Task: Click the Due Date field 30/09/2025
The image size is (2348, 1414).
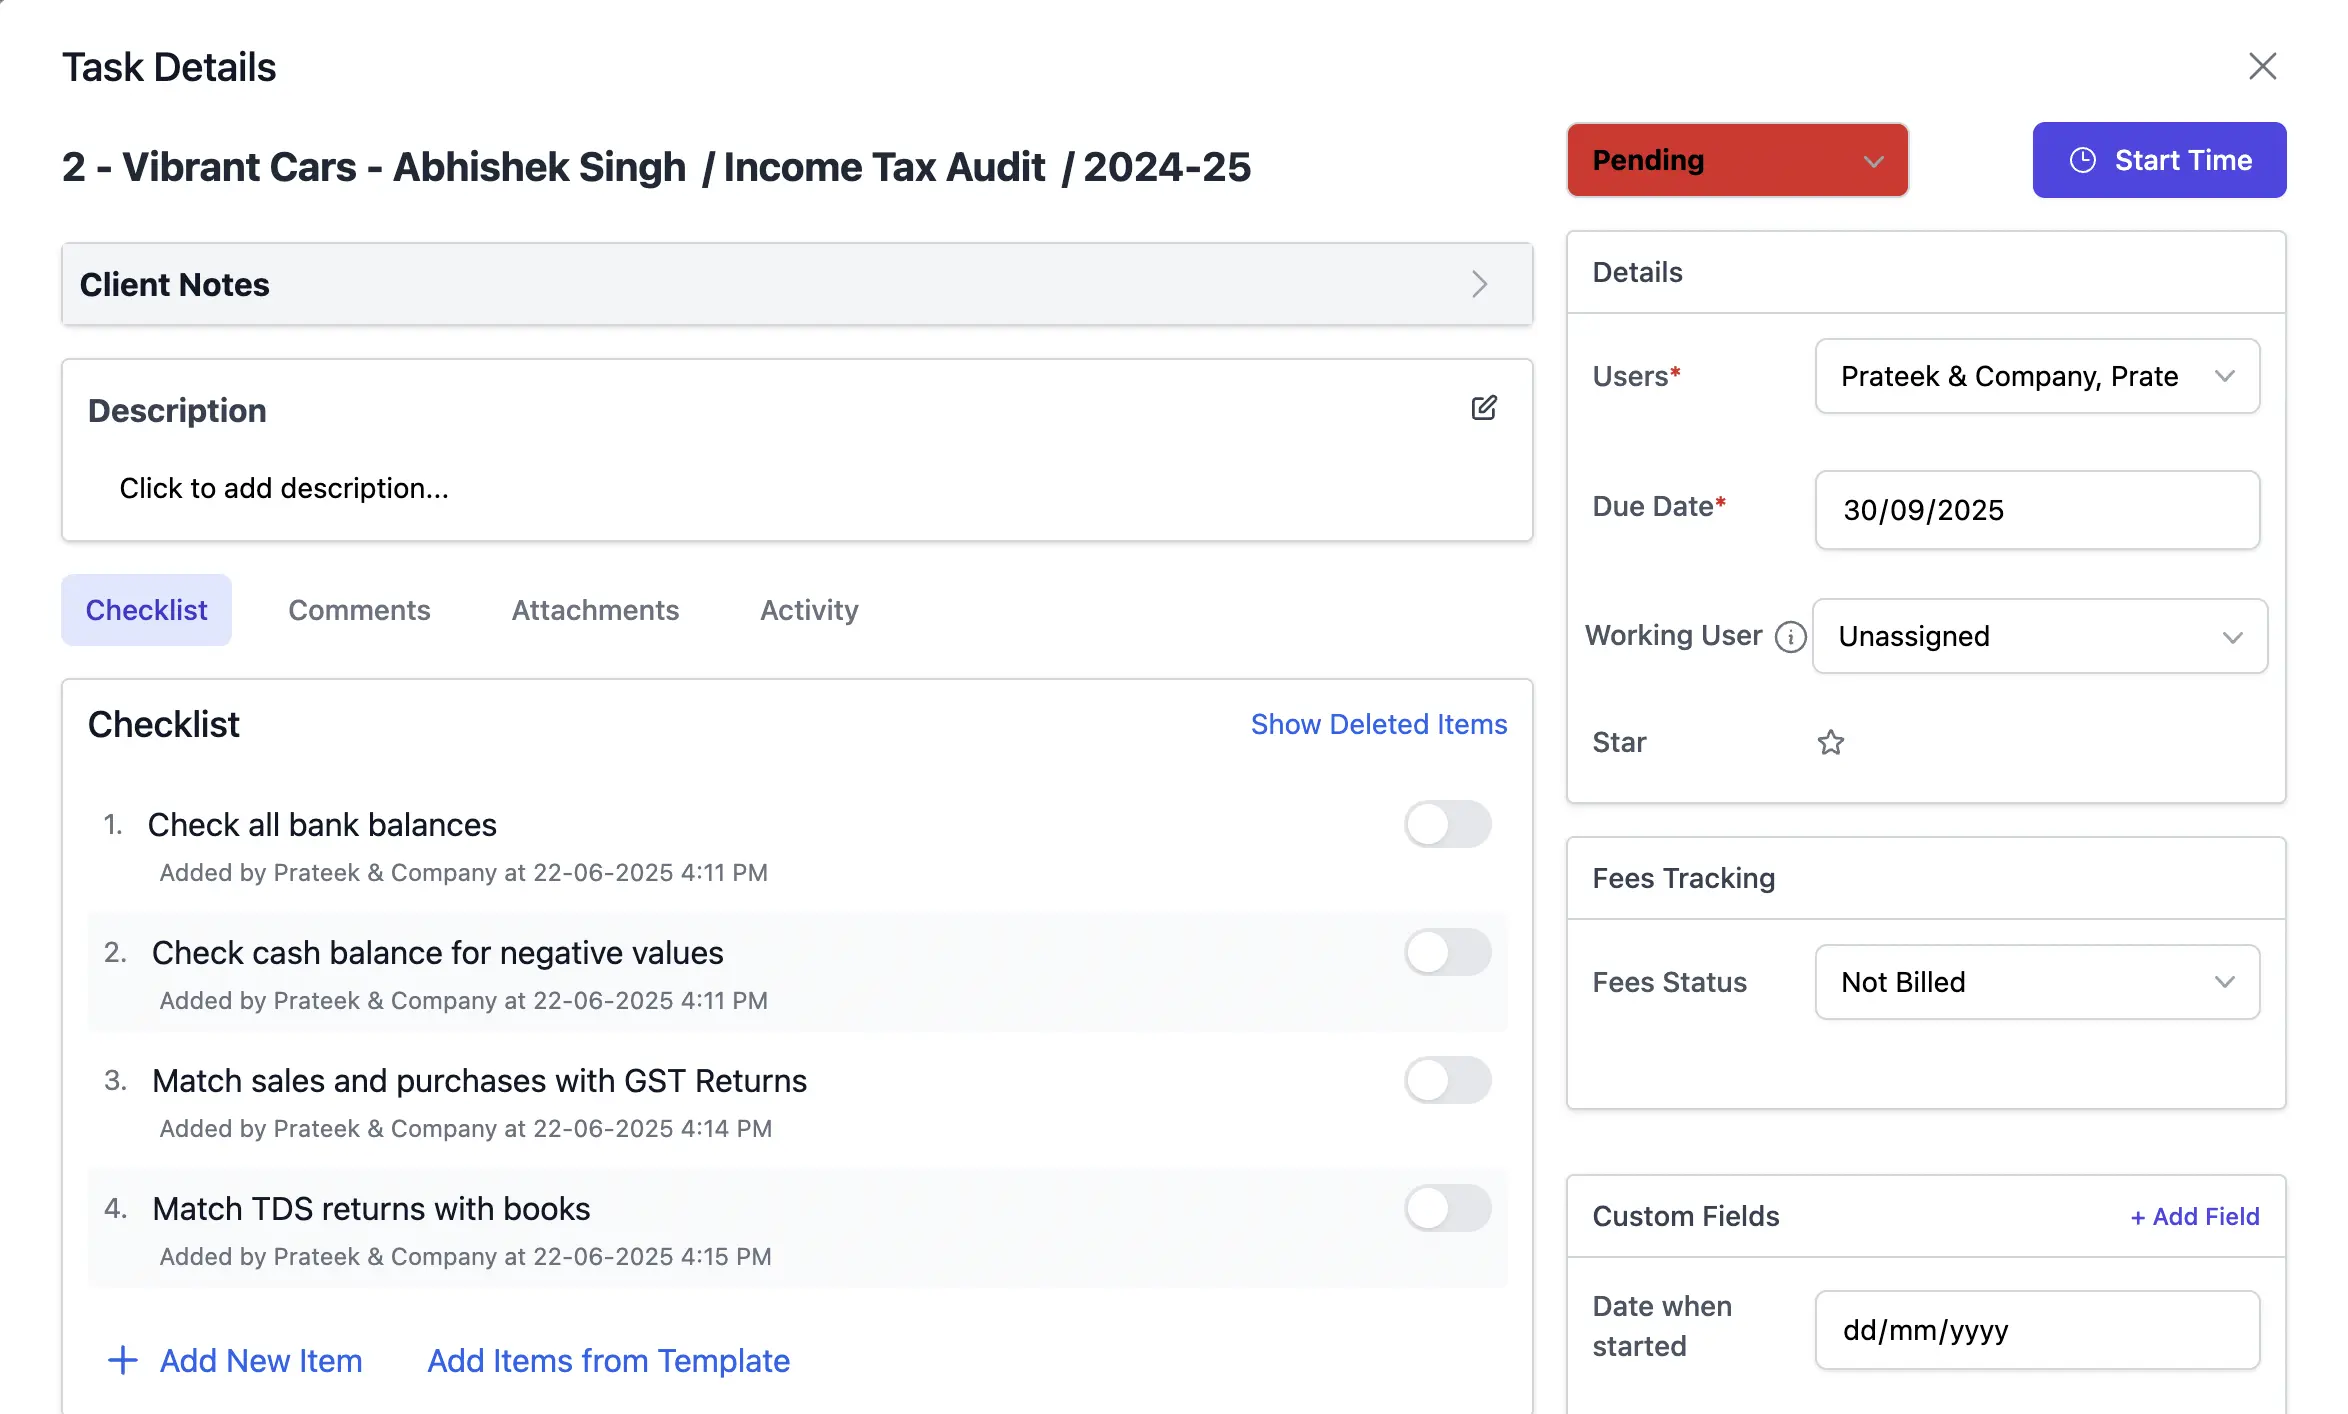Action: (2037, 510)
